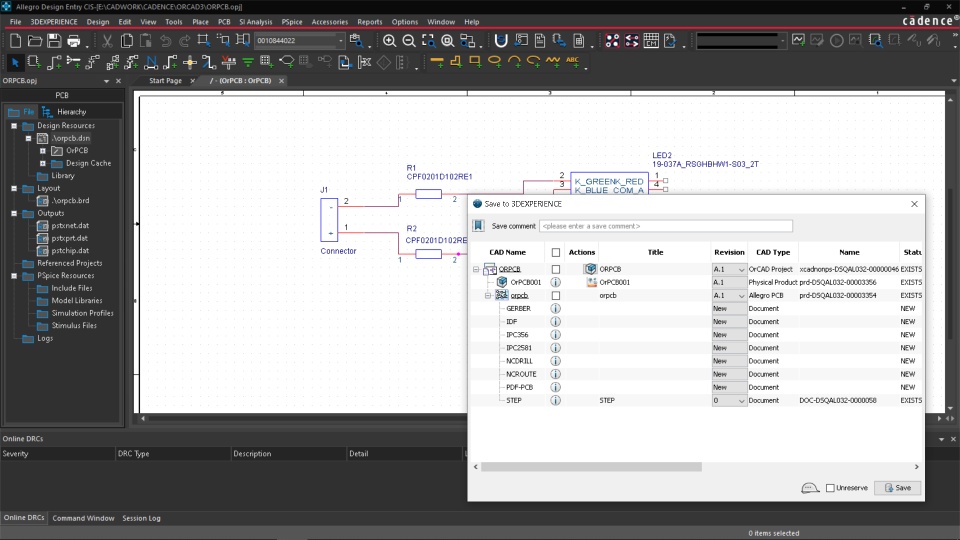Select the Place Text ABC tool

574,61
